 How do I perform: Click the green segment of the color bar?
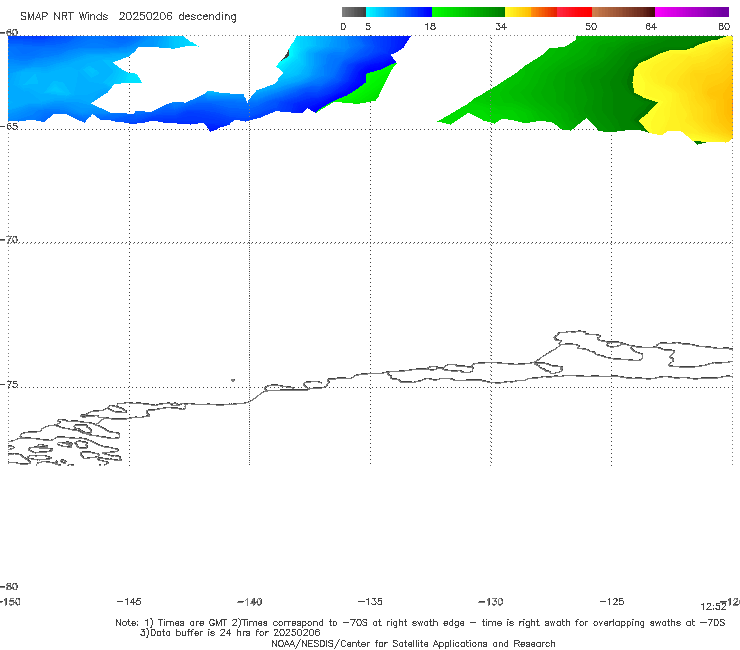click(468, 12)
